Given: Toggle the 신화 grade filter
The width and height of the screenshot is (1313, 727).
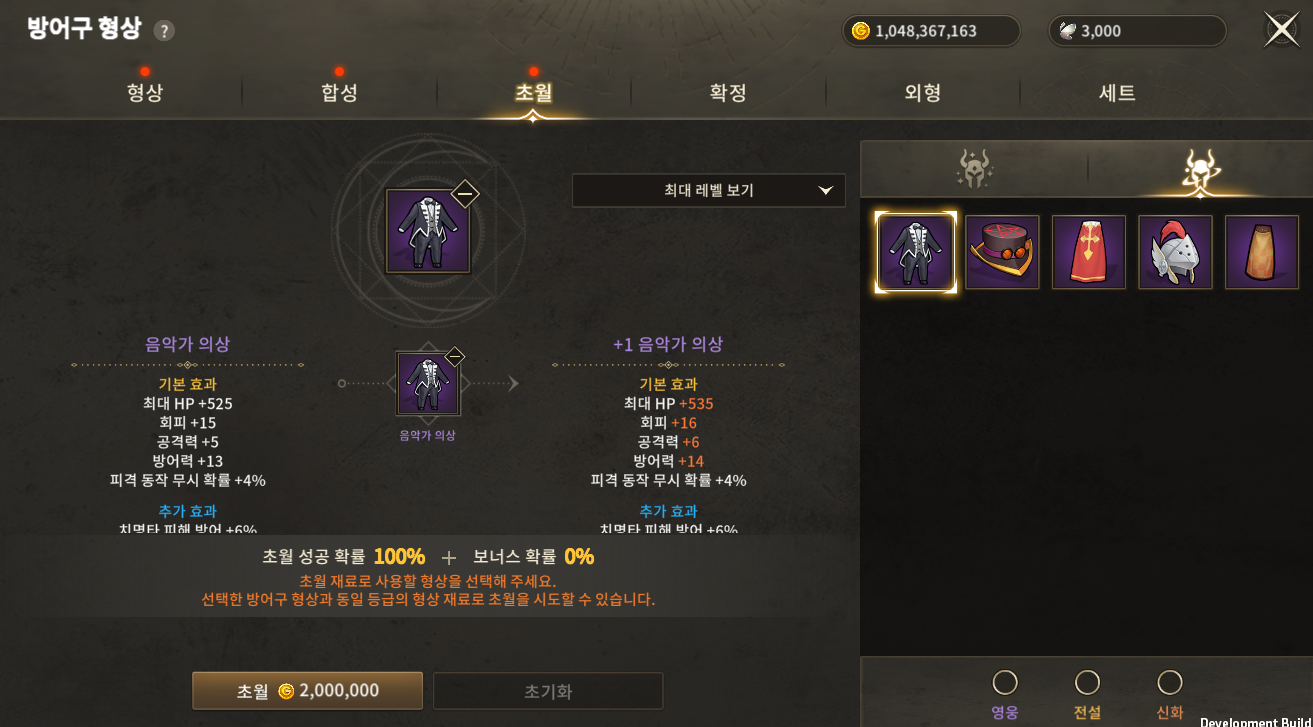Looking at the screenshot, I should coord(1169,683).
